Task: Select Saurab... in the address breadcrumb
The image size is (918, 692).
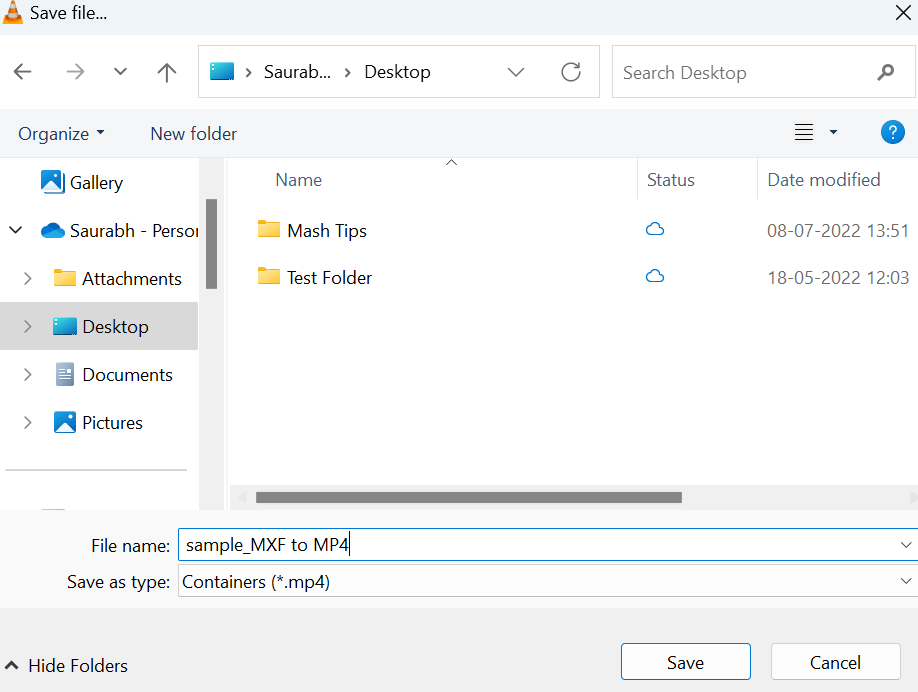Action: pos(297,72)
